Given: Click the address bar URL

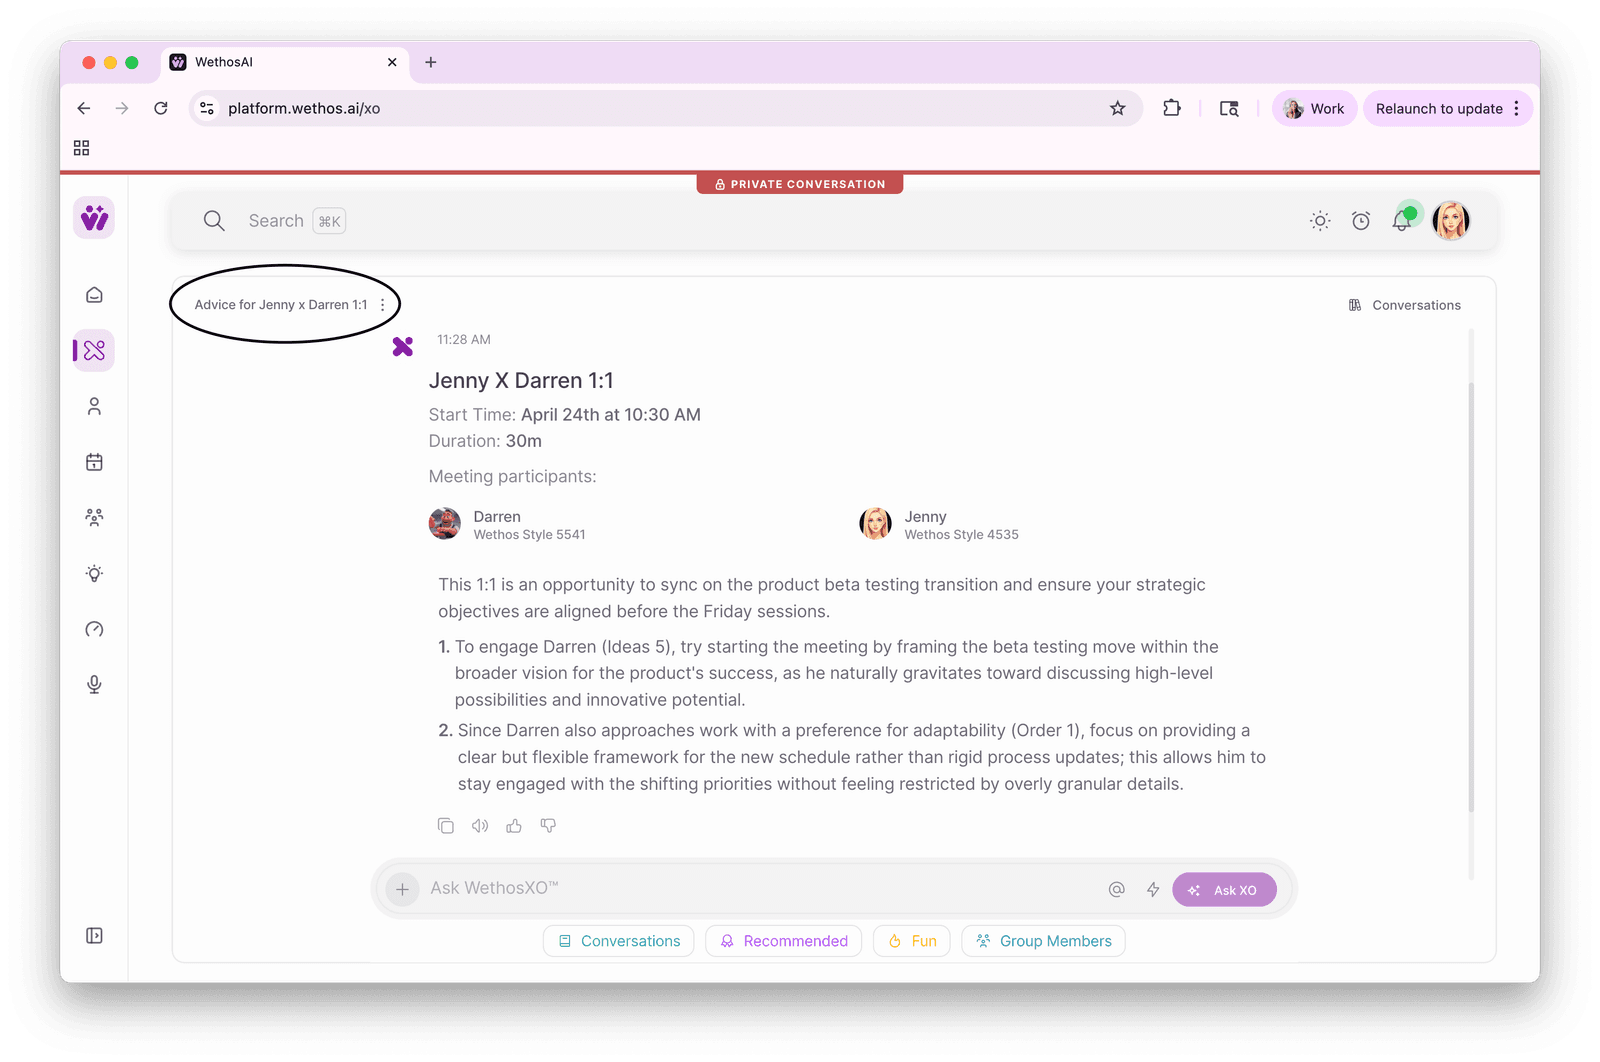Looking at the screenshot, I should coord(304,108).
